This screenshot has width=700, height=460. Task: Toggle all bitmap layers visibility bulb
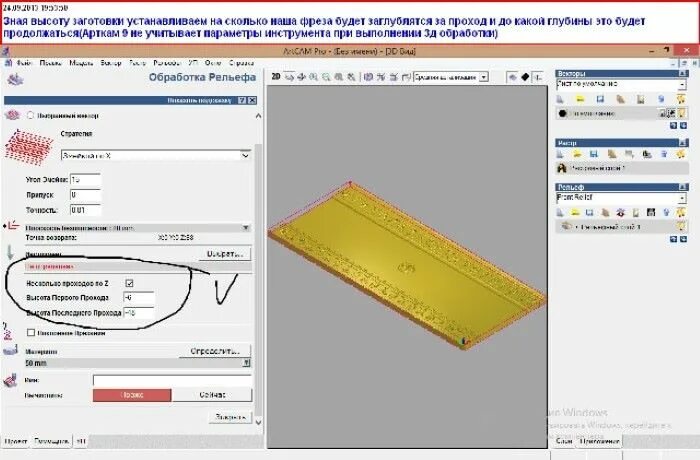(681, 155)
